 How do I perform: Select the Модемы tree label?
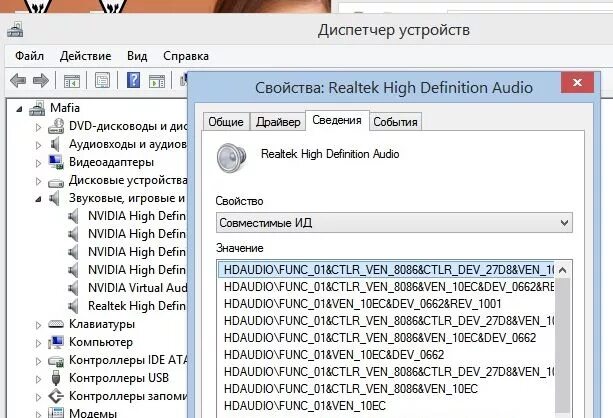[x=93, y=413]
